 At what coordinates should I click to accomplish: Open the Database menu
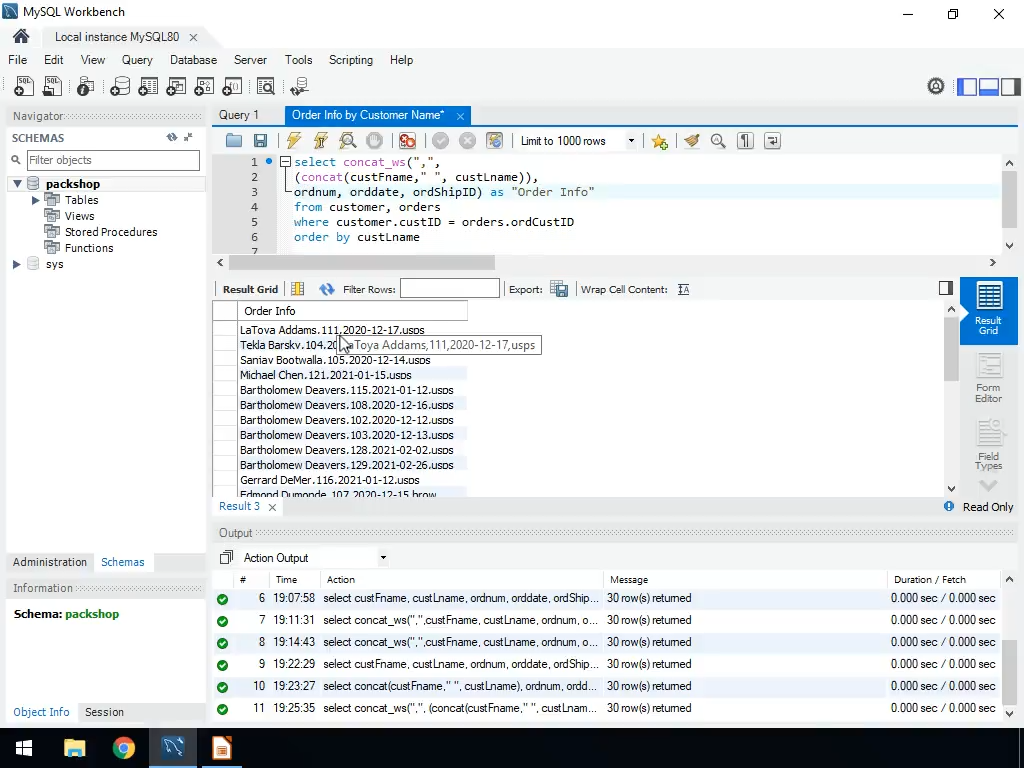(193, 60)
